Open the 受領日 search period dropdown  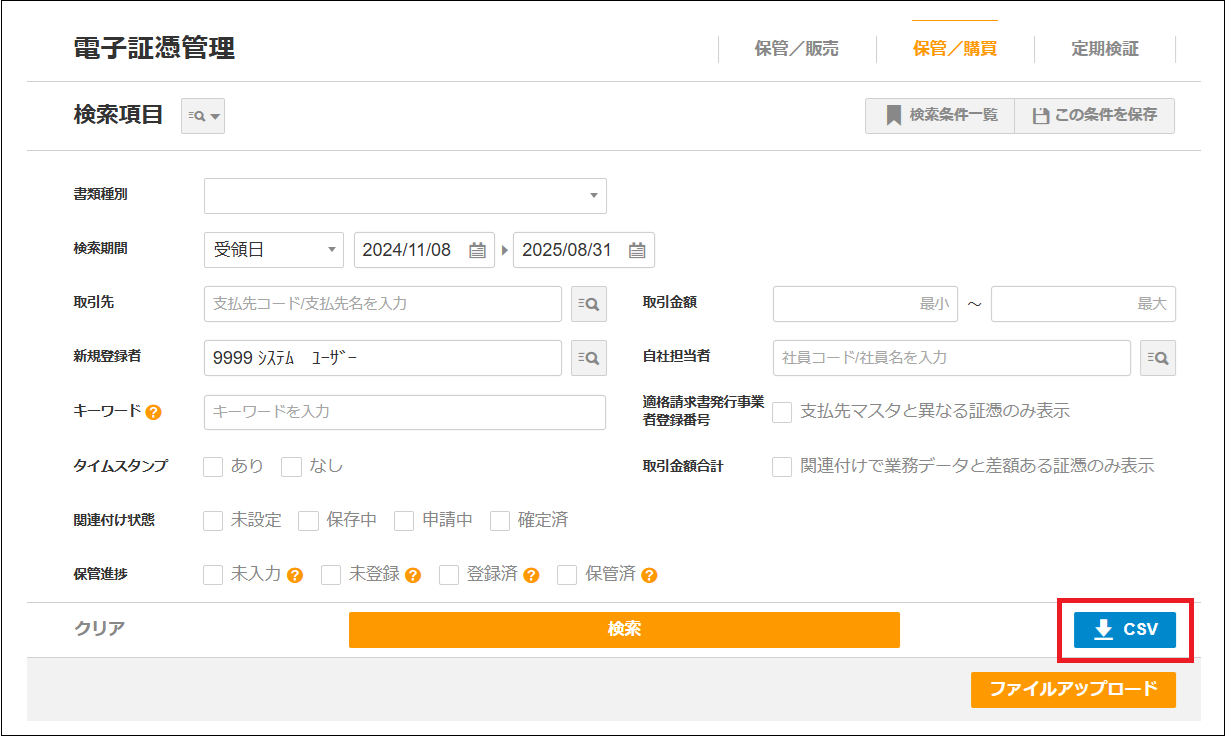tap(274, 250)
